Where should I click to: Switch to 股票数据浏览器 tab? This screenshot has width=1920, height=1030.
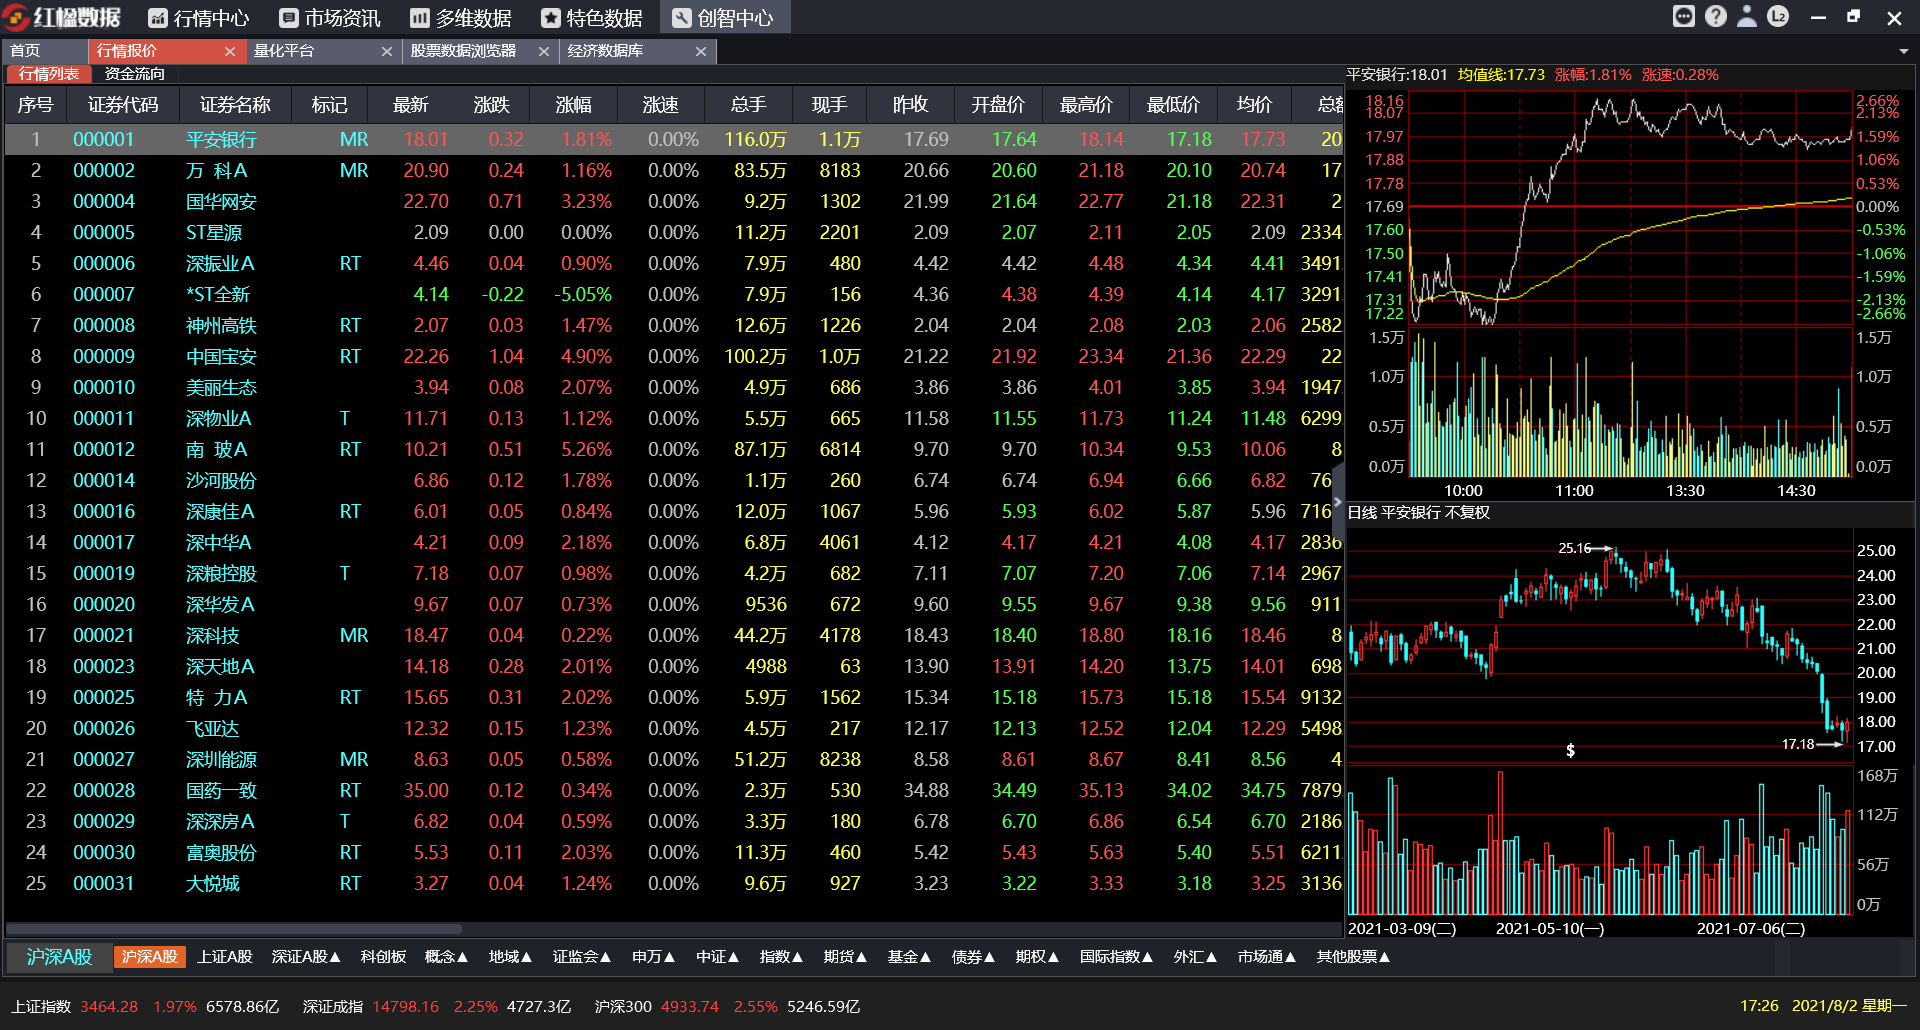tap(463, 51)
